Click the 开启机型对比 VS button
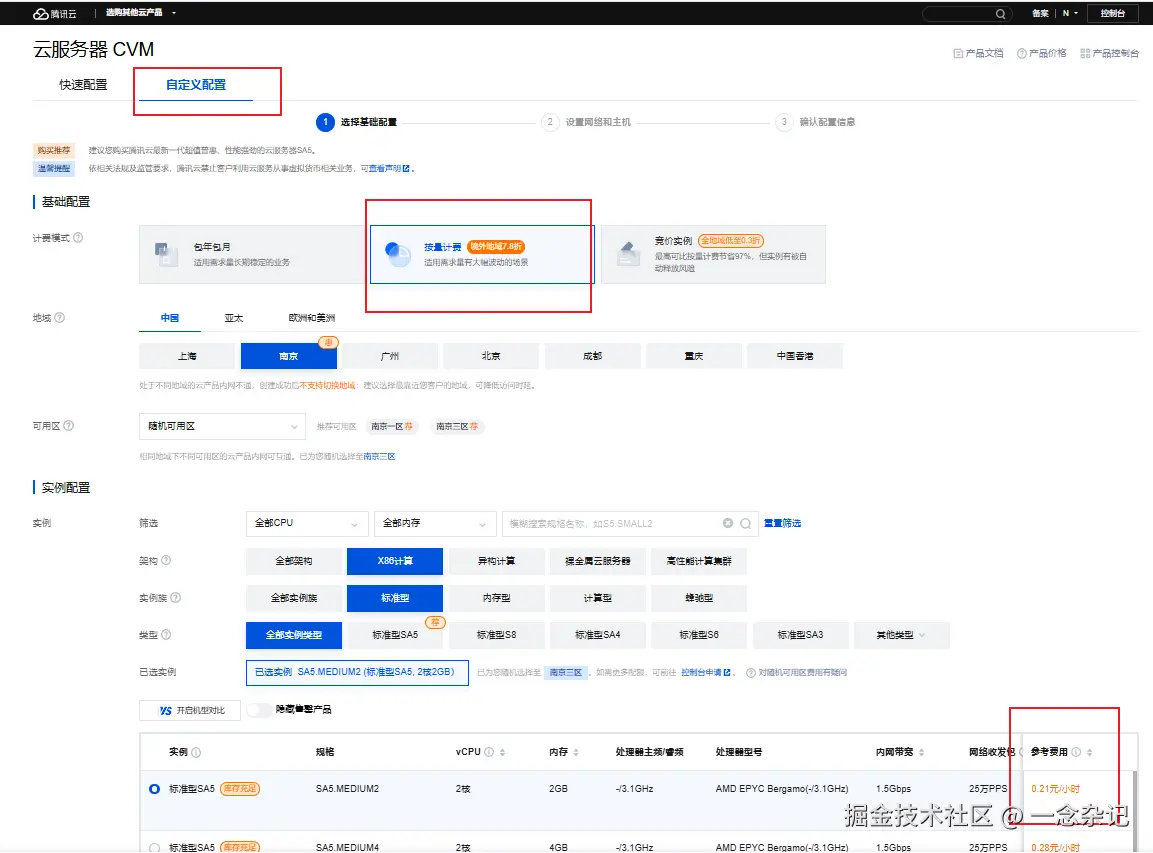The image size is (1153, 853). point(190,710)
